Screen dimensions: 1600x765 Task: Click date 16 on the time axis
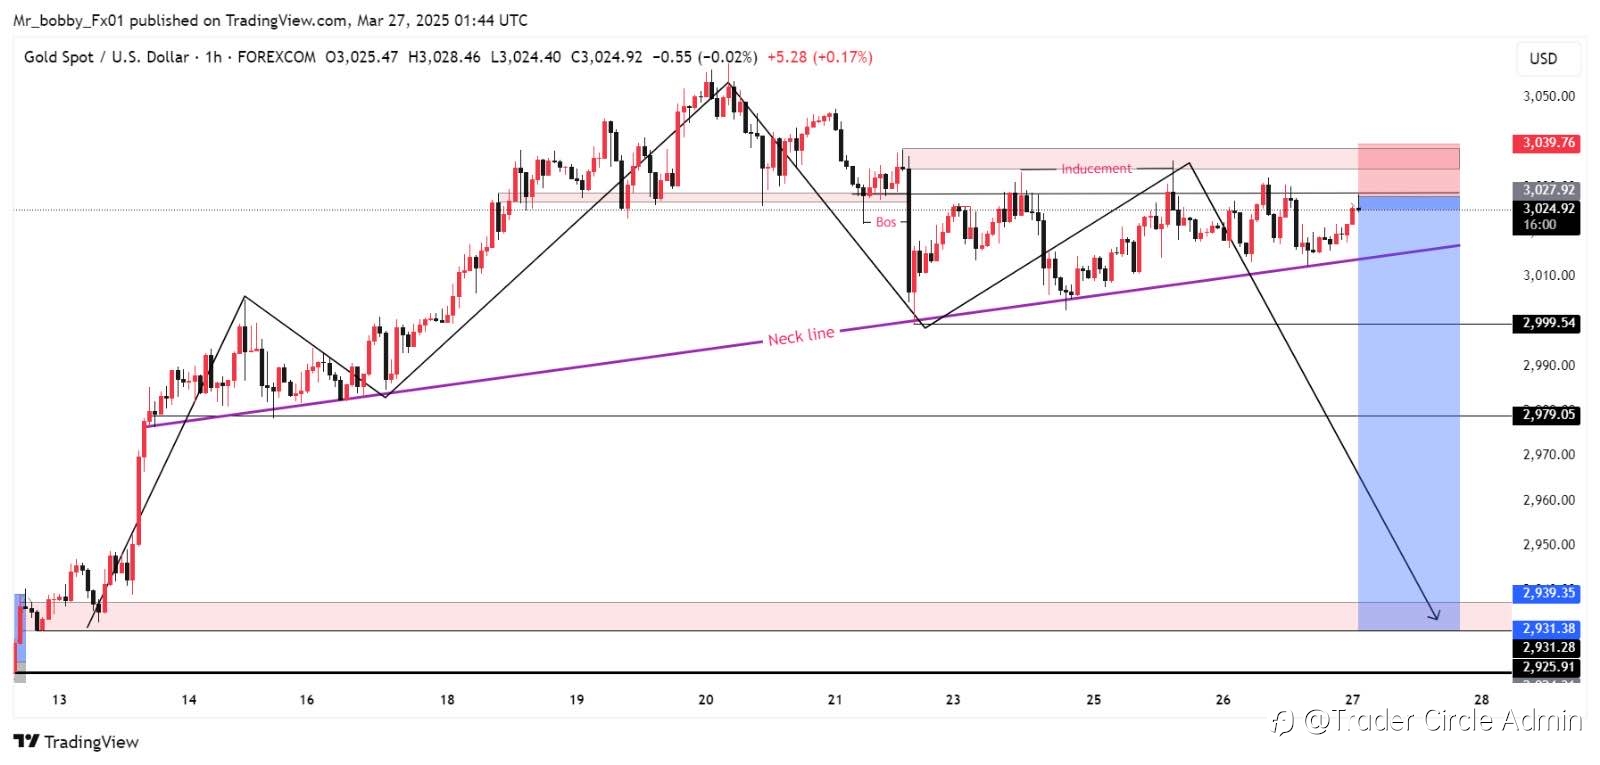click(x=306, y=700)
